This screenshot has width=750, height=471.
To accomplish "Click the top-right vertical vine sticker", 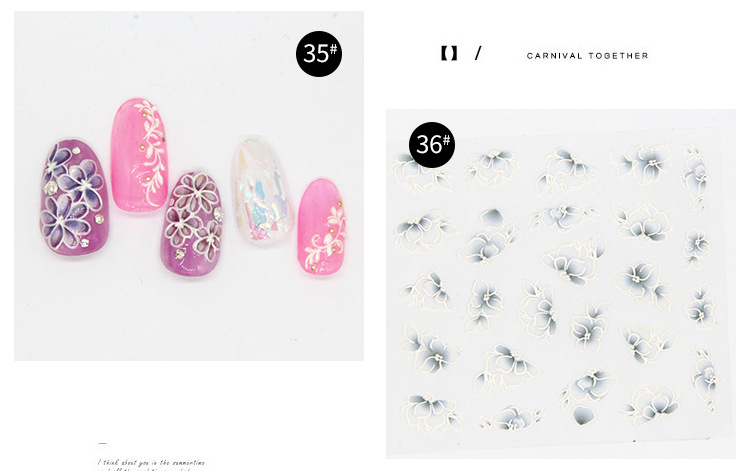I will (696, 178).
